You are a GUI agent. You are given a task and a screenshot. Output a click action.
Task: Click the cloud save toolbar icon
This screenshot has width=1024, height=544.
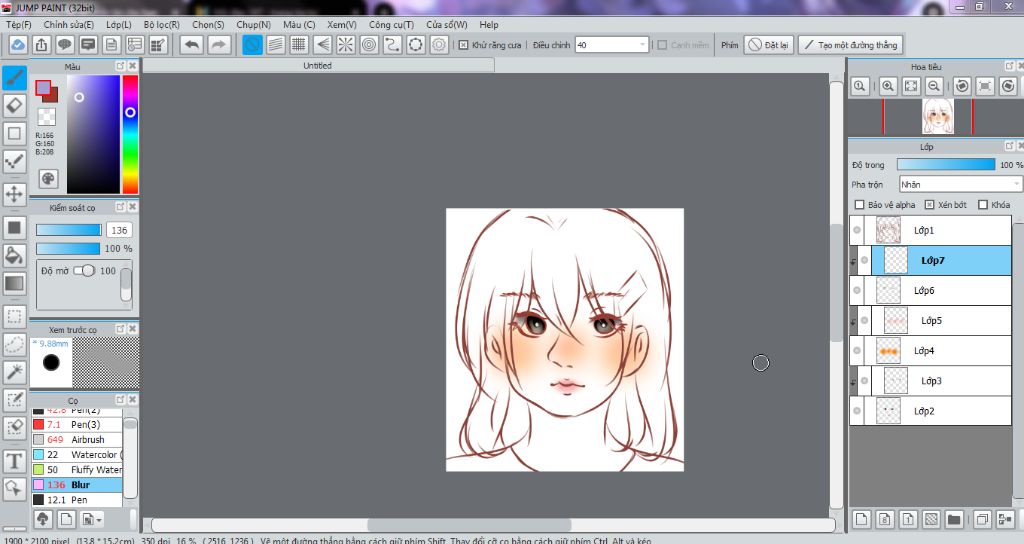18,45
